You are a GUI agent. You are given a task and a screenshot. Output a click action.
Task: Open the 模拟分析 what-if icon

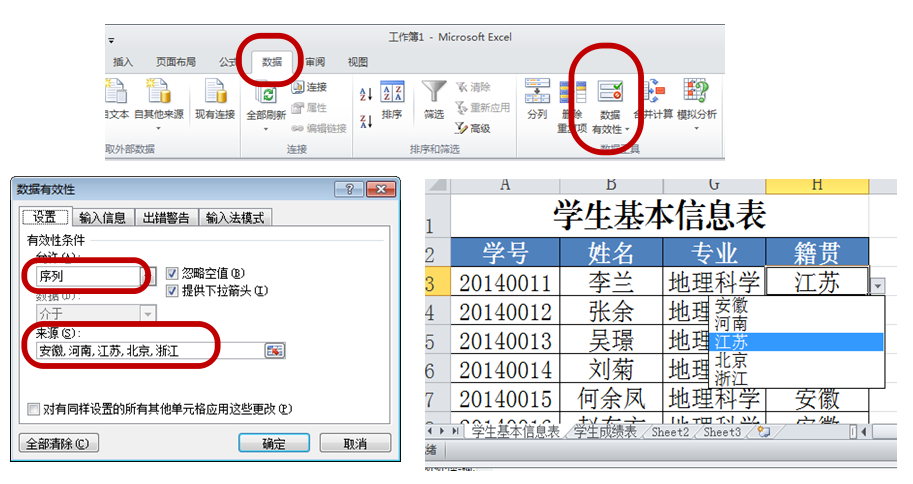click(x=696, y=91)
